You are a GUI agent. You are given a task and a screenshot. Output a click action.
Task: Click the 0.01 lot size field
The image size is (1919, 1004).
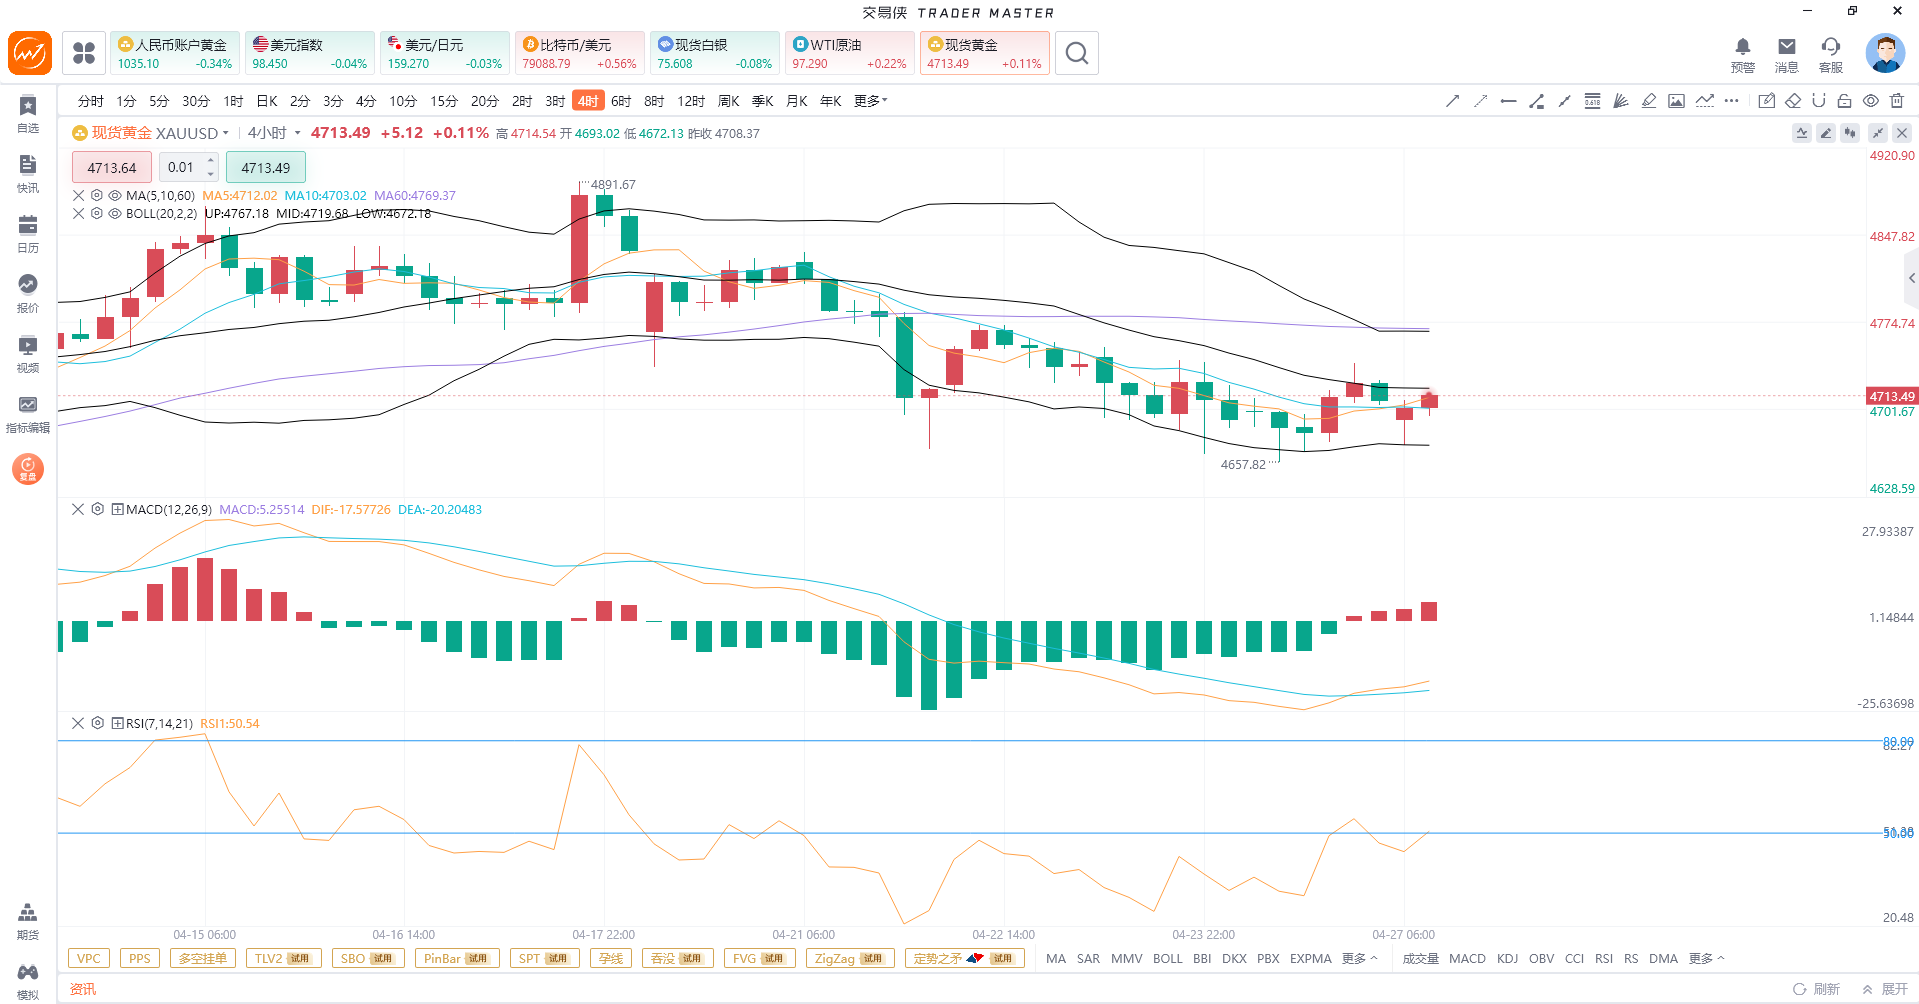(181, 168)
